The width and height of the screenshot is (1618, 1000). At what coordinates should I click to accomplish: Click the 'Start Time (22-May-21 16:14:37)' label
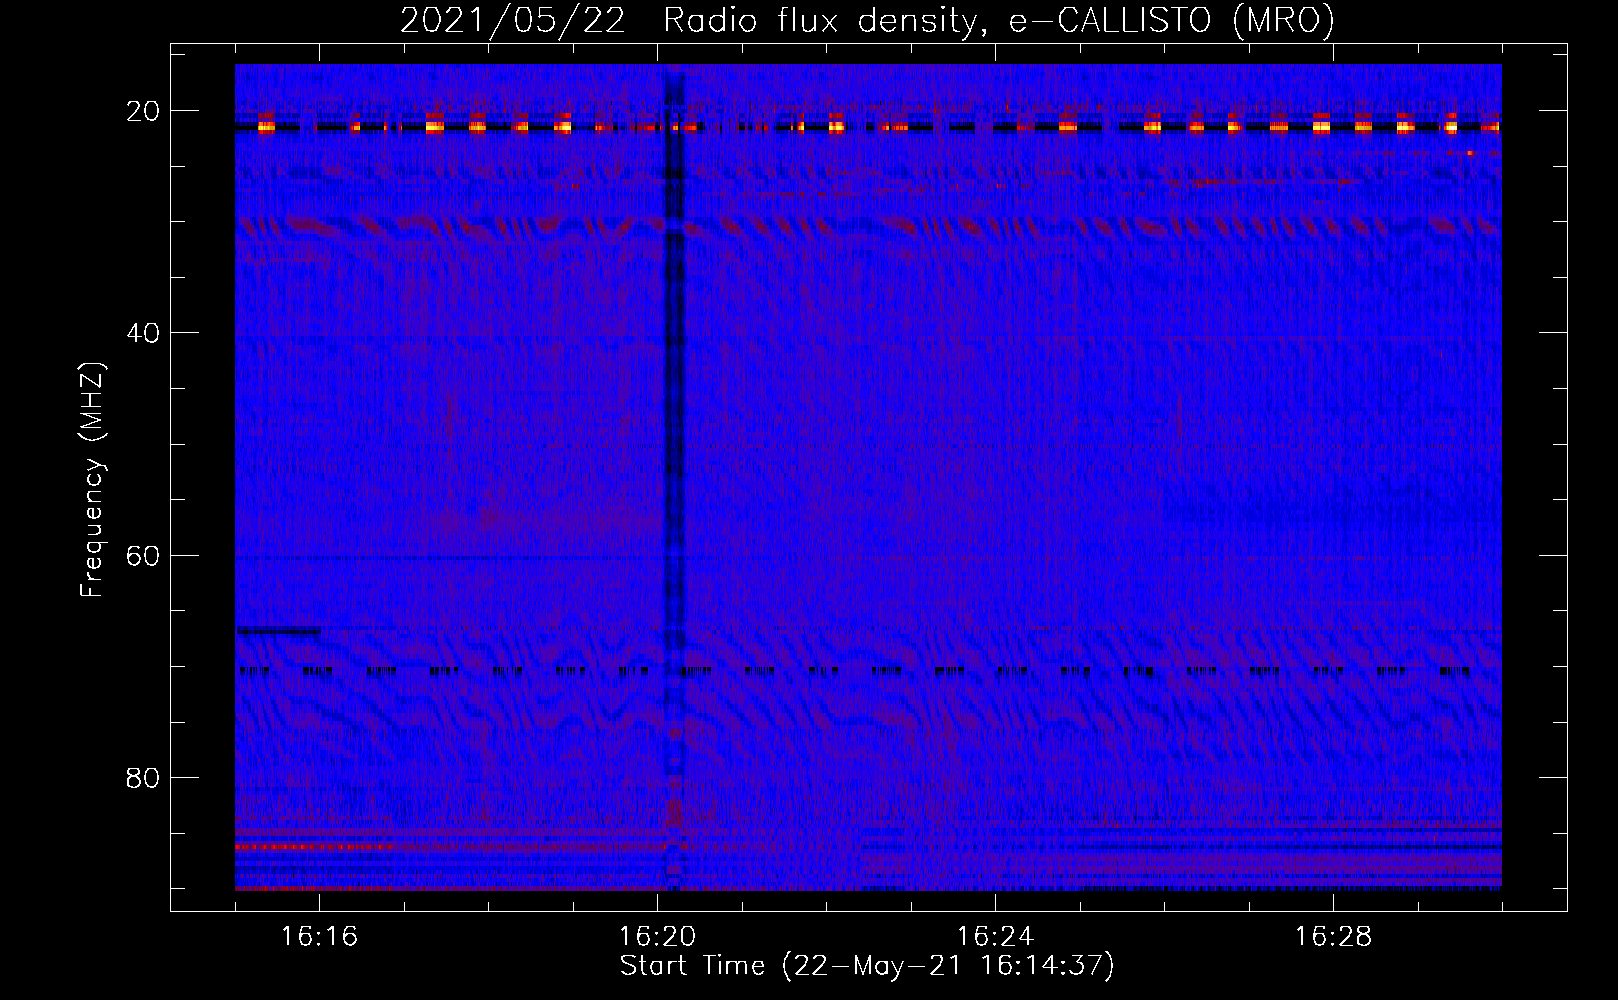[x=867, y=966]
